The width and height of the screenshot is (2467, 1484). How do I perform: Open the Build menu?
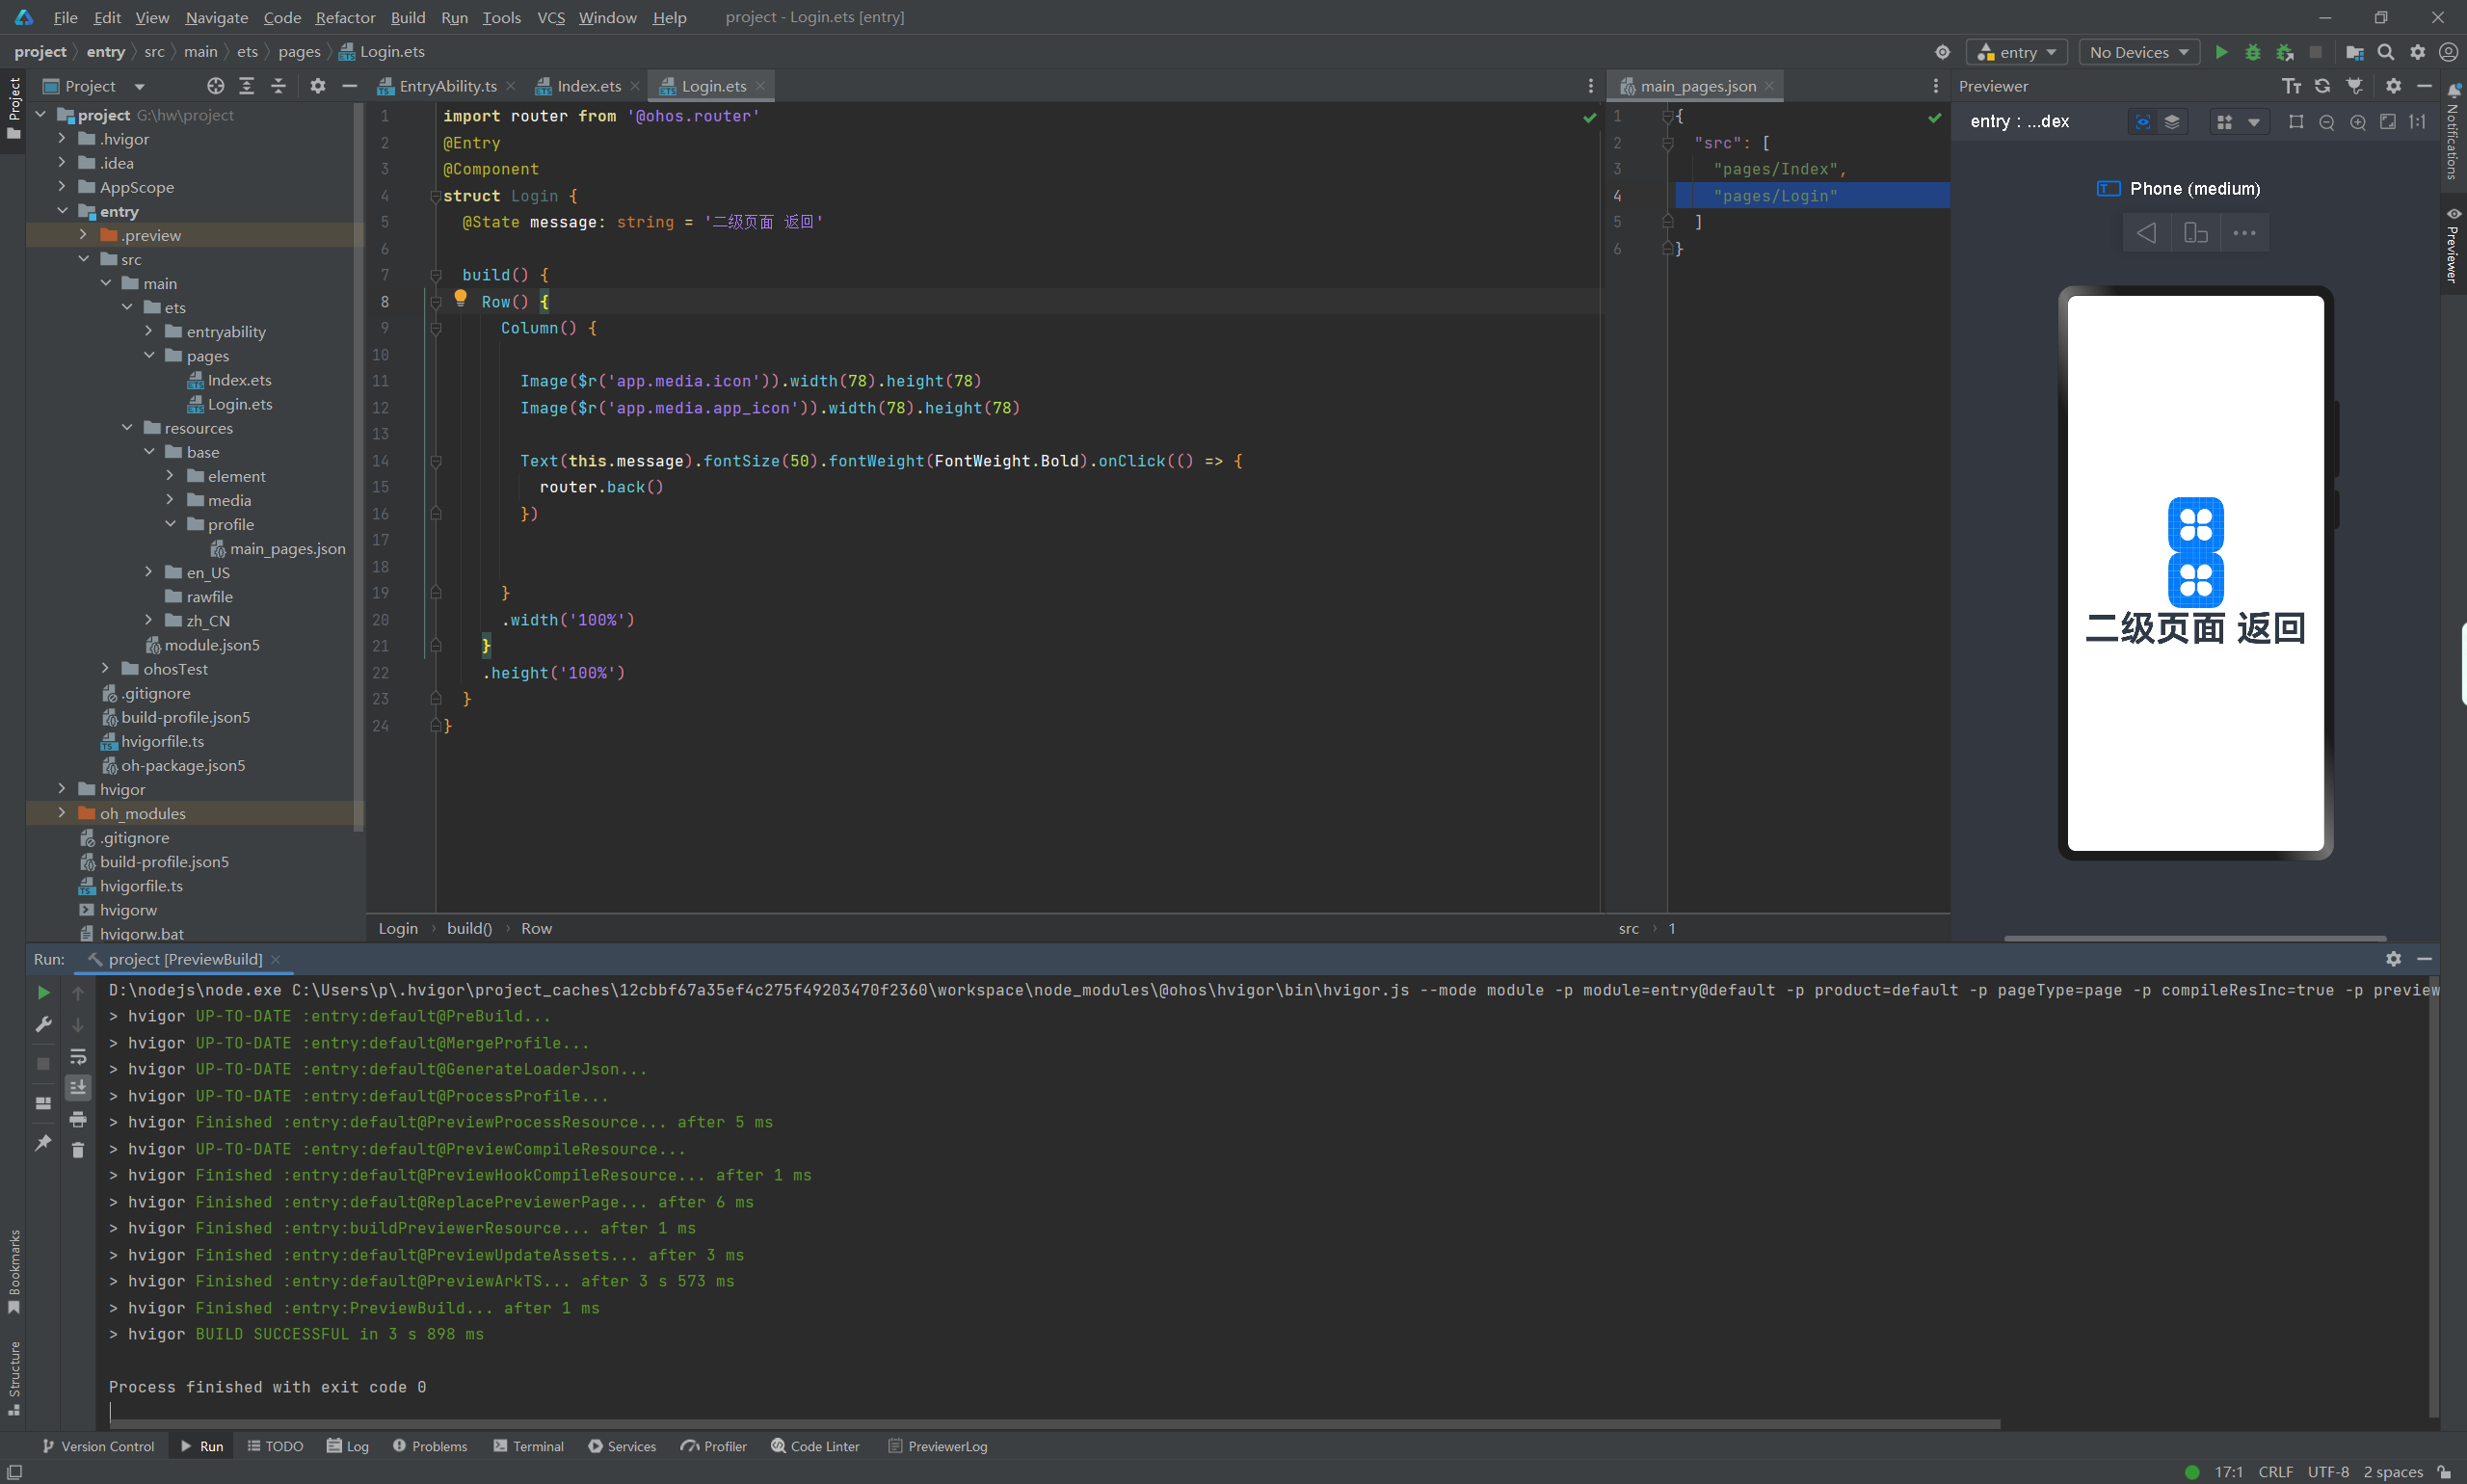pos(408,17)
